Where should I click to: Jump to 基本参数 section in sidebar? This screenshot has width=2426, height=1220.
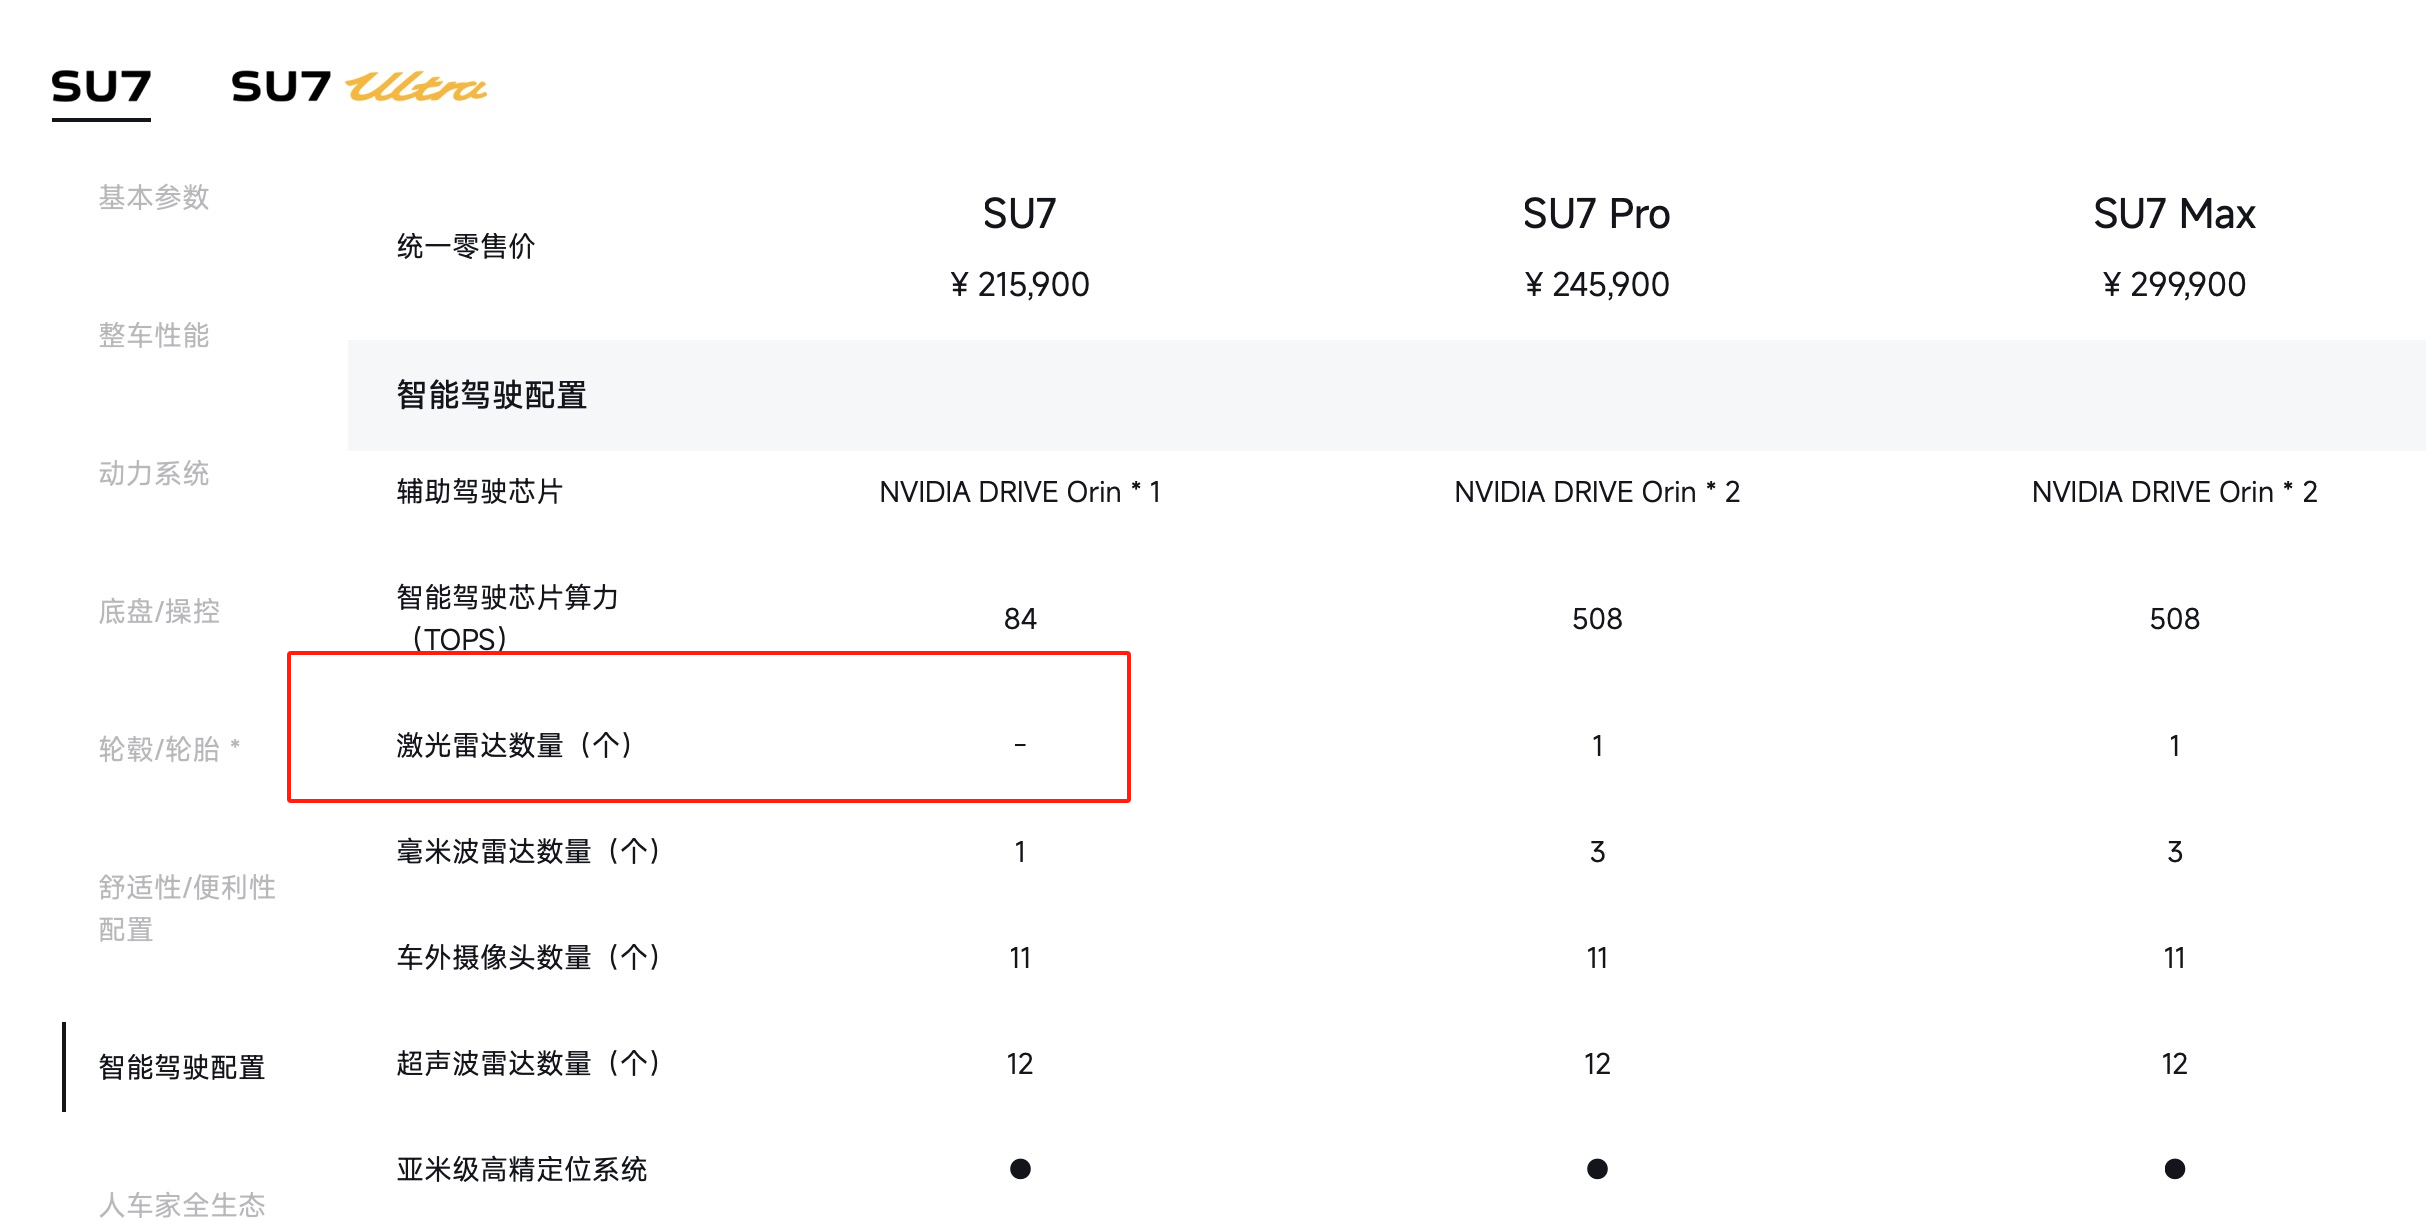tap(154, 197)
